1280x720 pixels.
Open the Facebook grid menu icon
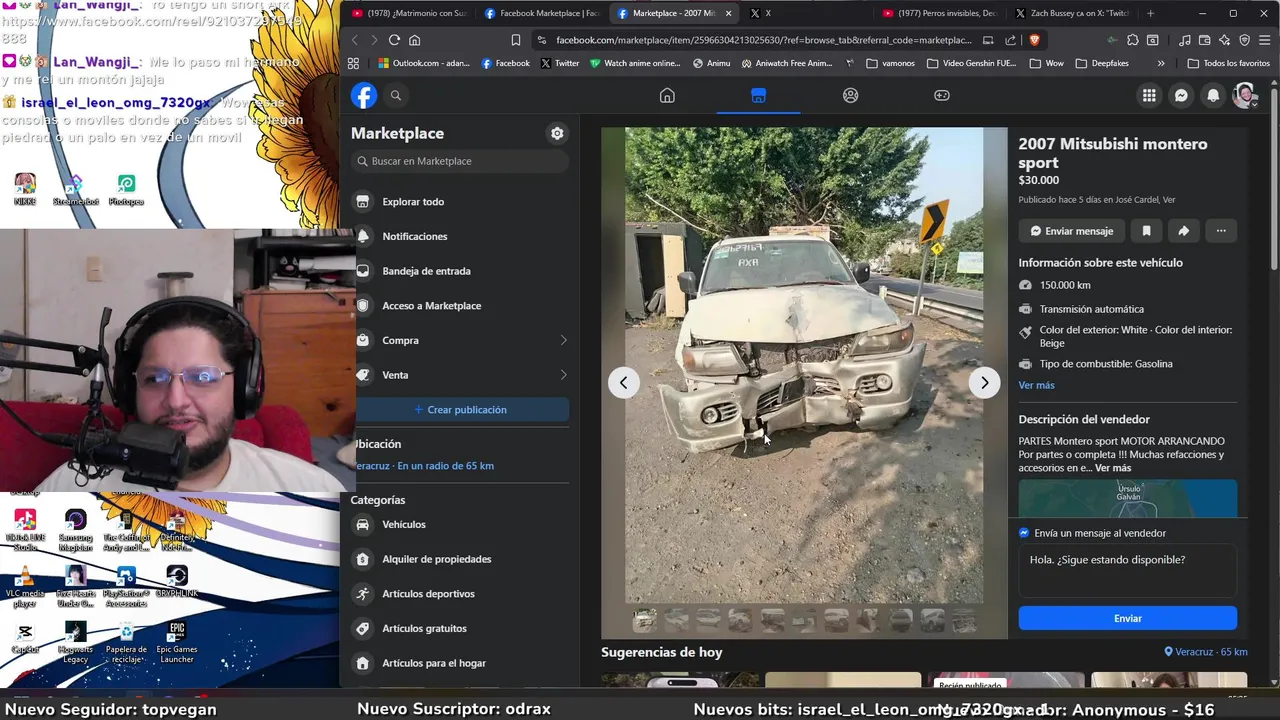1149,95
